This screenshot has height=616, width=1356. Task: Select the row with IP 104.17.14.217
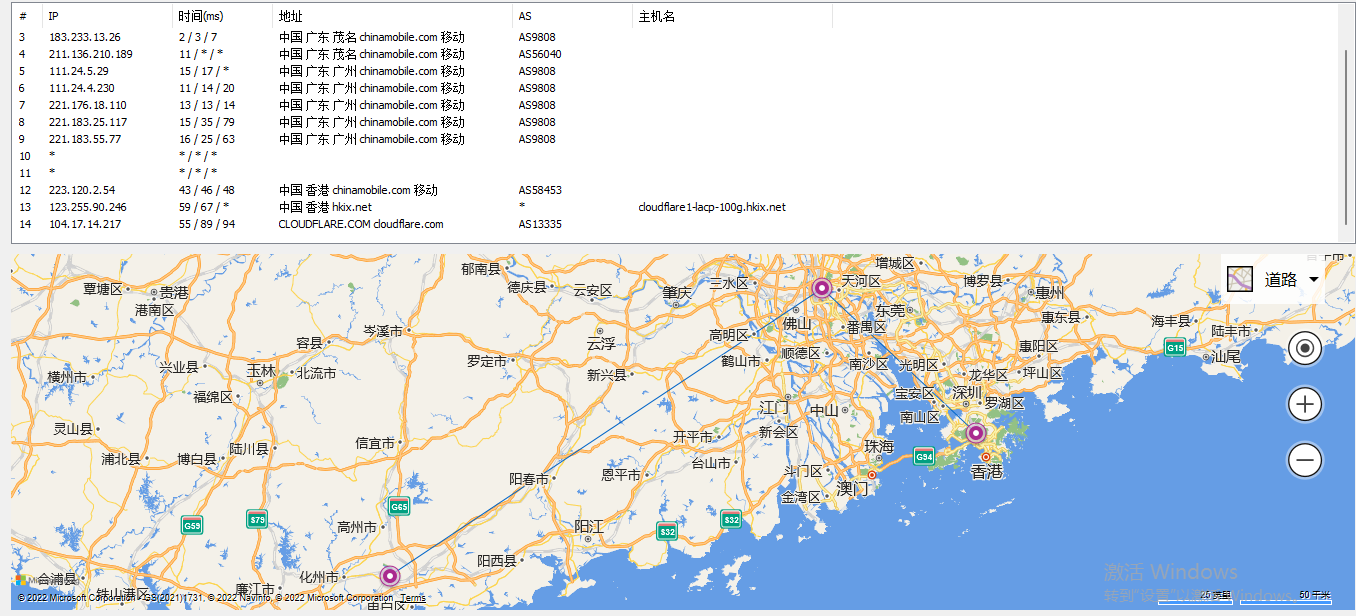point(675,224)
